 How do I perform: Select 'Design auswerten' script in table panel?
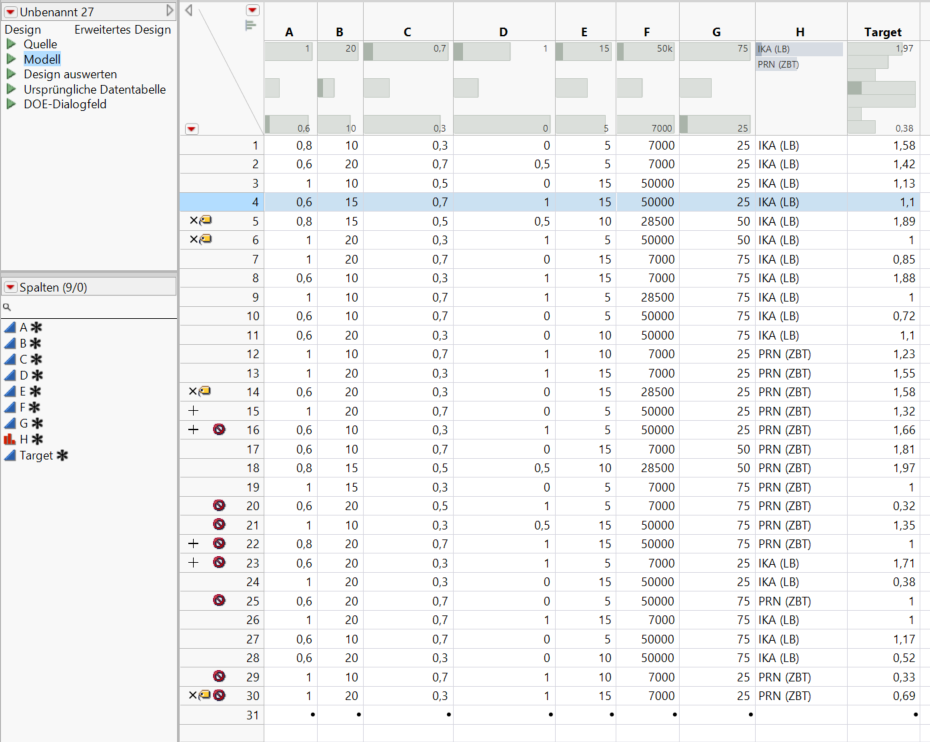point(70,75)
